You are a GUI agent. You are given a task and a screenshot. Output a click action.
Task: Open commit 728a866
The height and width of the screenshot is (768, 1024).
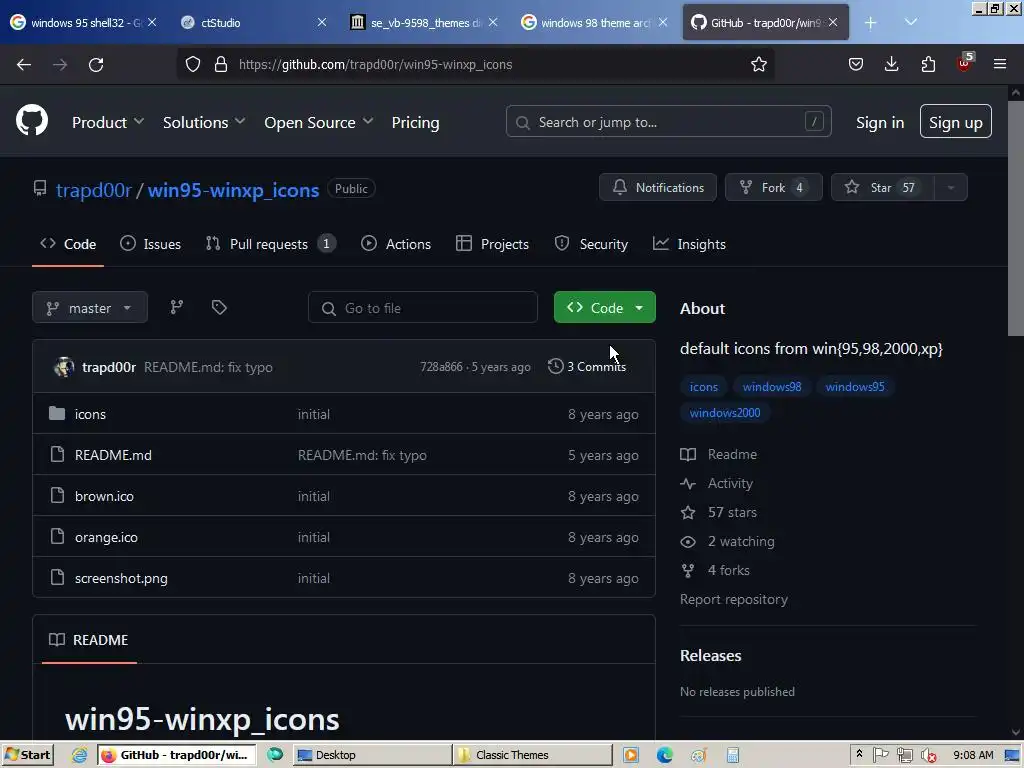(x=441, y=367)
